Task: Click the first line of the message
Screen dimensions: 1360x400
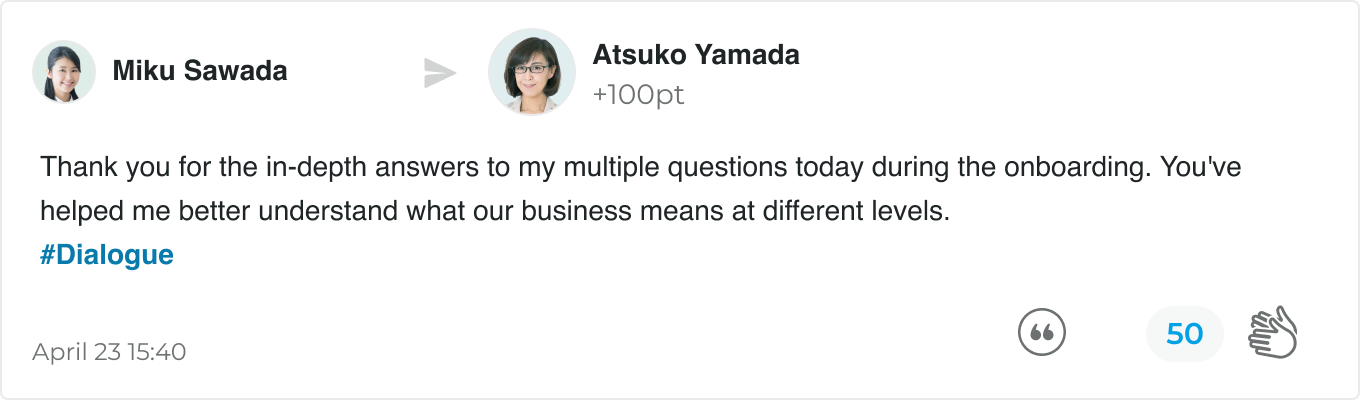Action: pyautogui.click(x=641, y=166)
